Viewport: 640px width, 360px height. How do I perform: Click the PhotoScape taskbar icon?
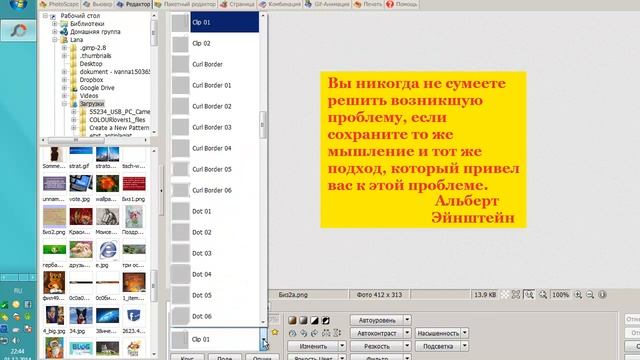coord(18,30)
